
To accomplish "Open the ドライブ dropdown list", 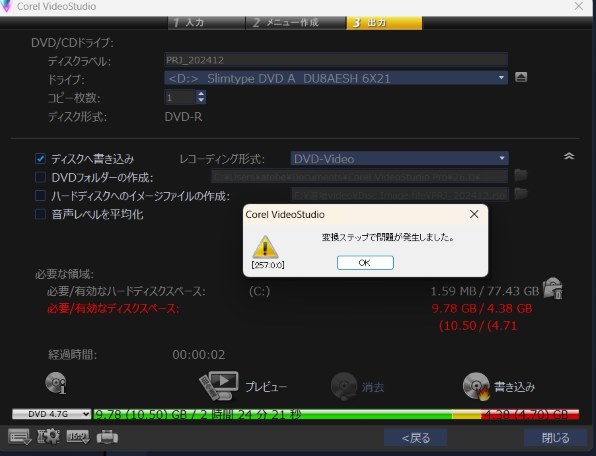I will tap(336, 78).
